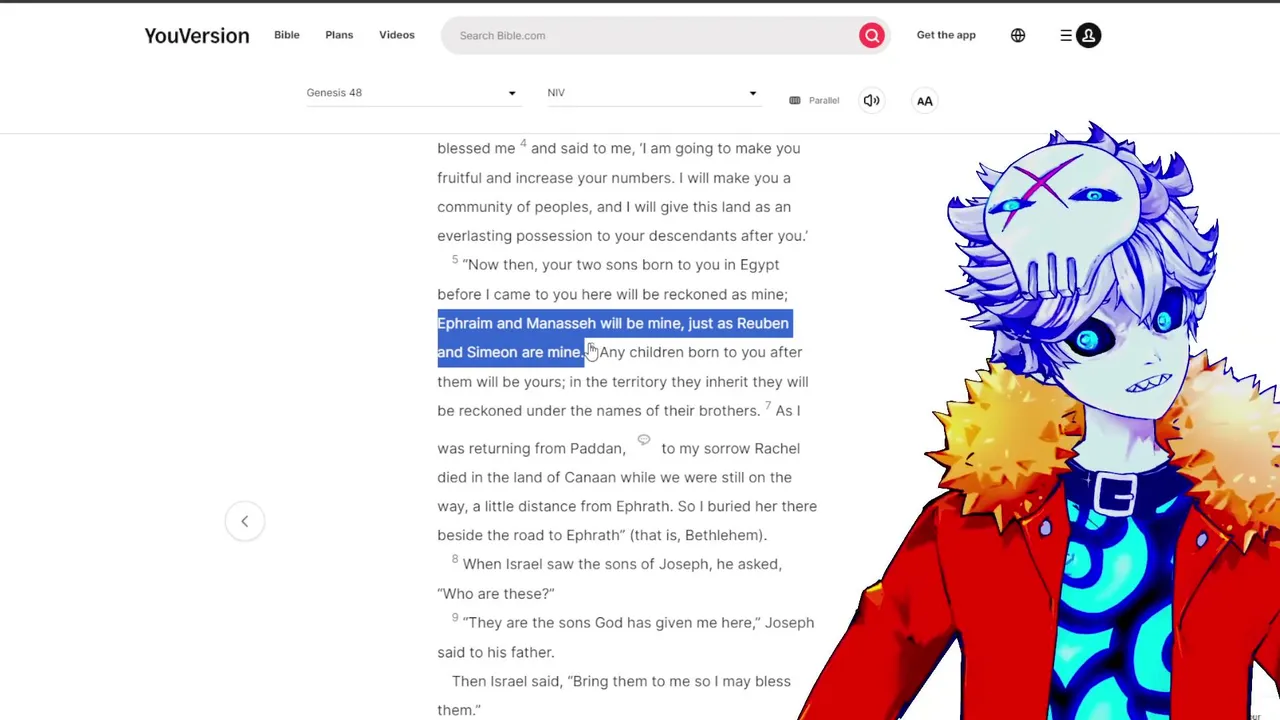The width and height of the screenshot is (1280, 720).
Task: Click text "Who are these?"
Action: (496, 593)
